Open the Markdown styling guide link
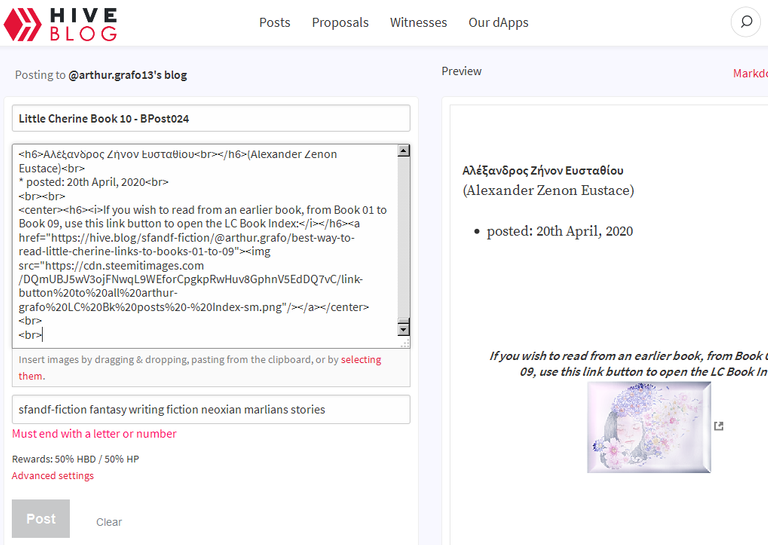Screen dimensions: 768x545 tap(750, 73)
